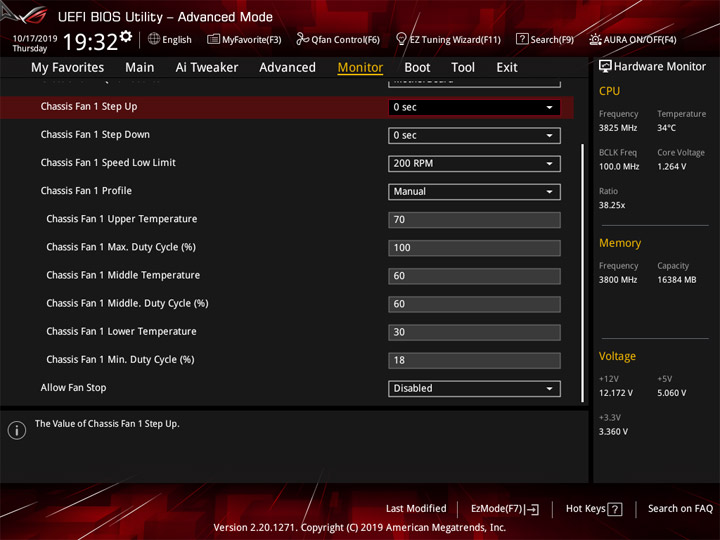Open the Chassis Fan 1 Speed Low Limit dropdown
Screen dimensions: 720x540
coord(474,163)
